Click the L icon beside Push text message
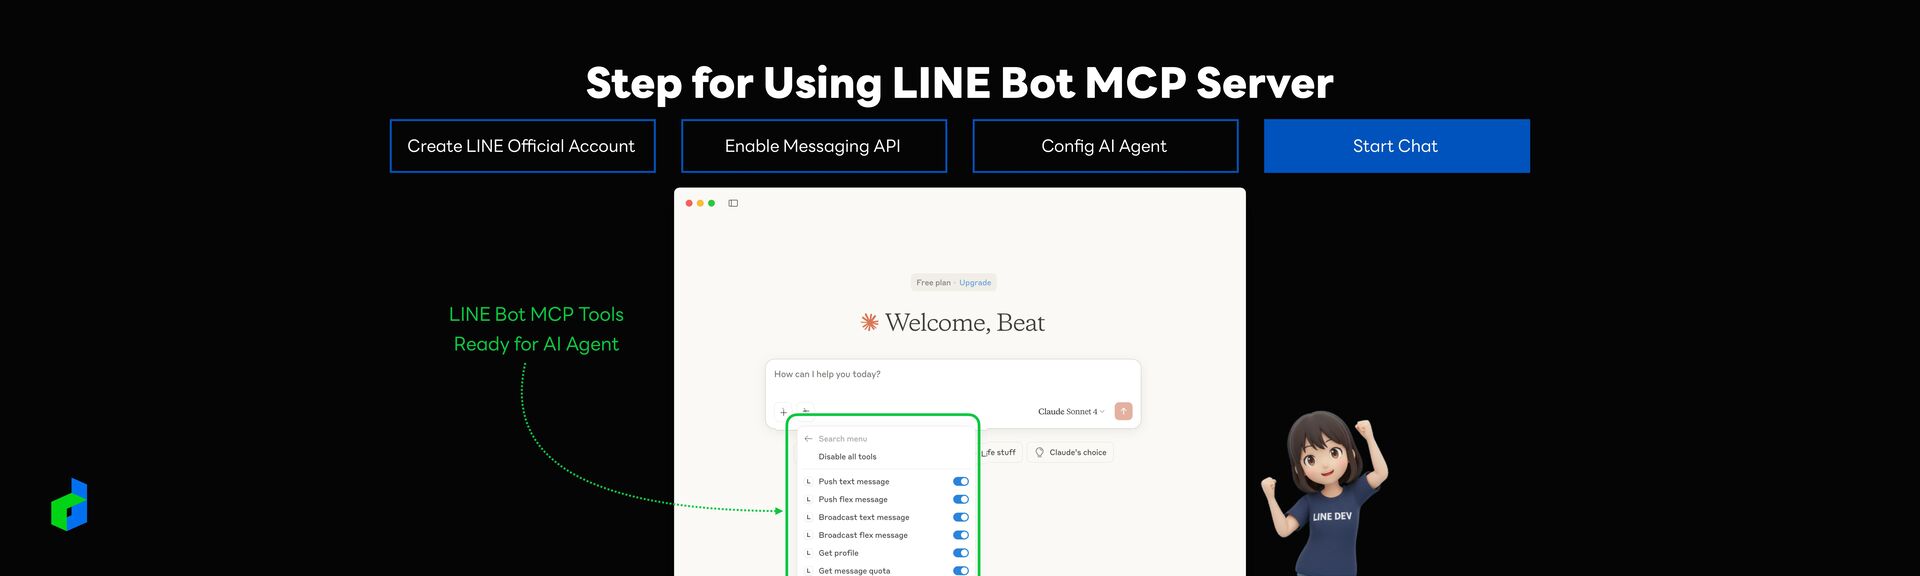The image size is (1920, 576). pyautogui.click(x=808, y=482)
